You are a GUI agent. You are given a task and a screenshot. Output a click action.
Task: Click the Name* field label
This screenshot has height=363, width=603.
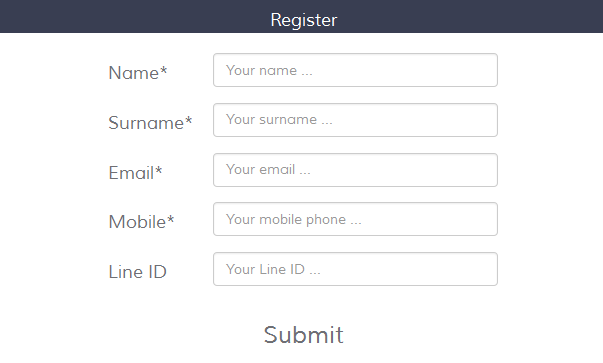tap(138, 73)
